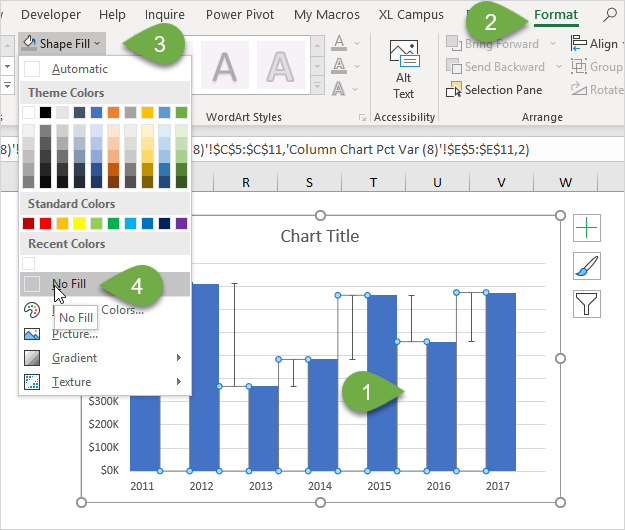Click Bring Forward button
Viewport: 625px width, 530px height.
point(493,43)
